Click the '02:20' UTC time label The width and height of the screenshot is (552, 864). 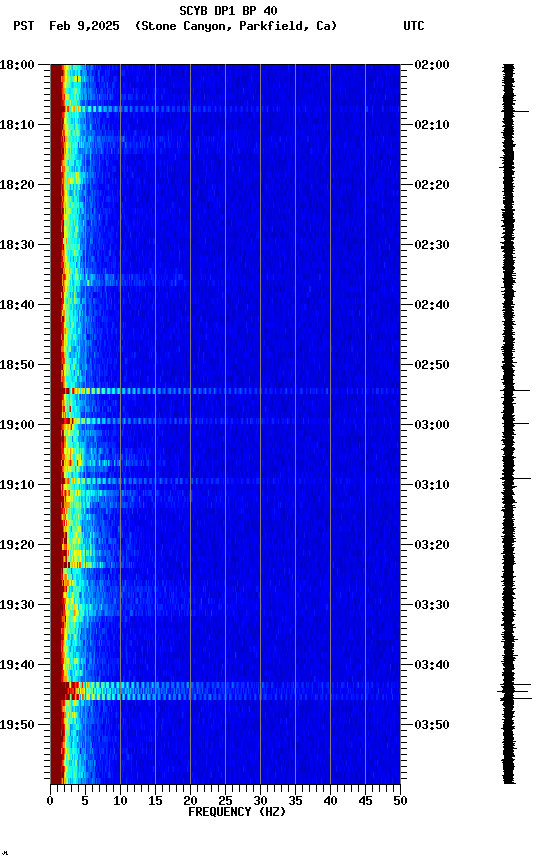(432, 185)
